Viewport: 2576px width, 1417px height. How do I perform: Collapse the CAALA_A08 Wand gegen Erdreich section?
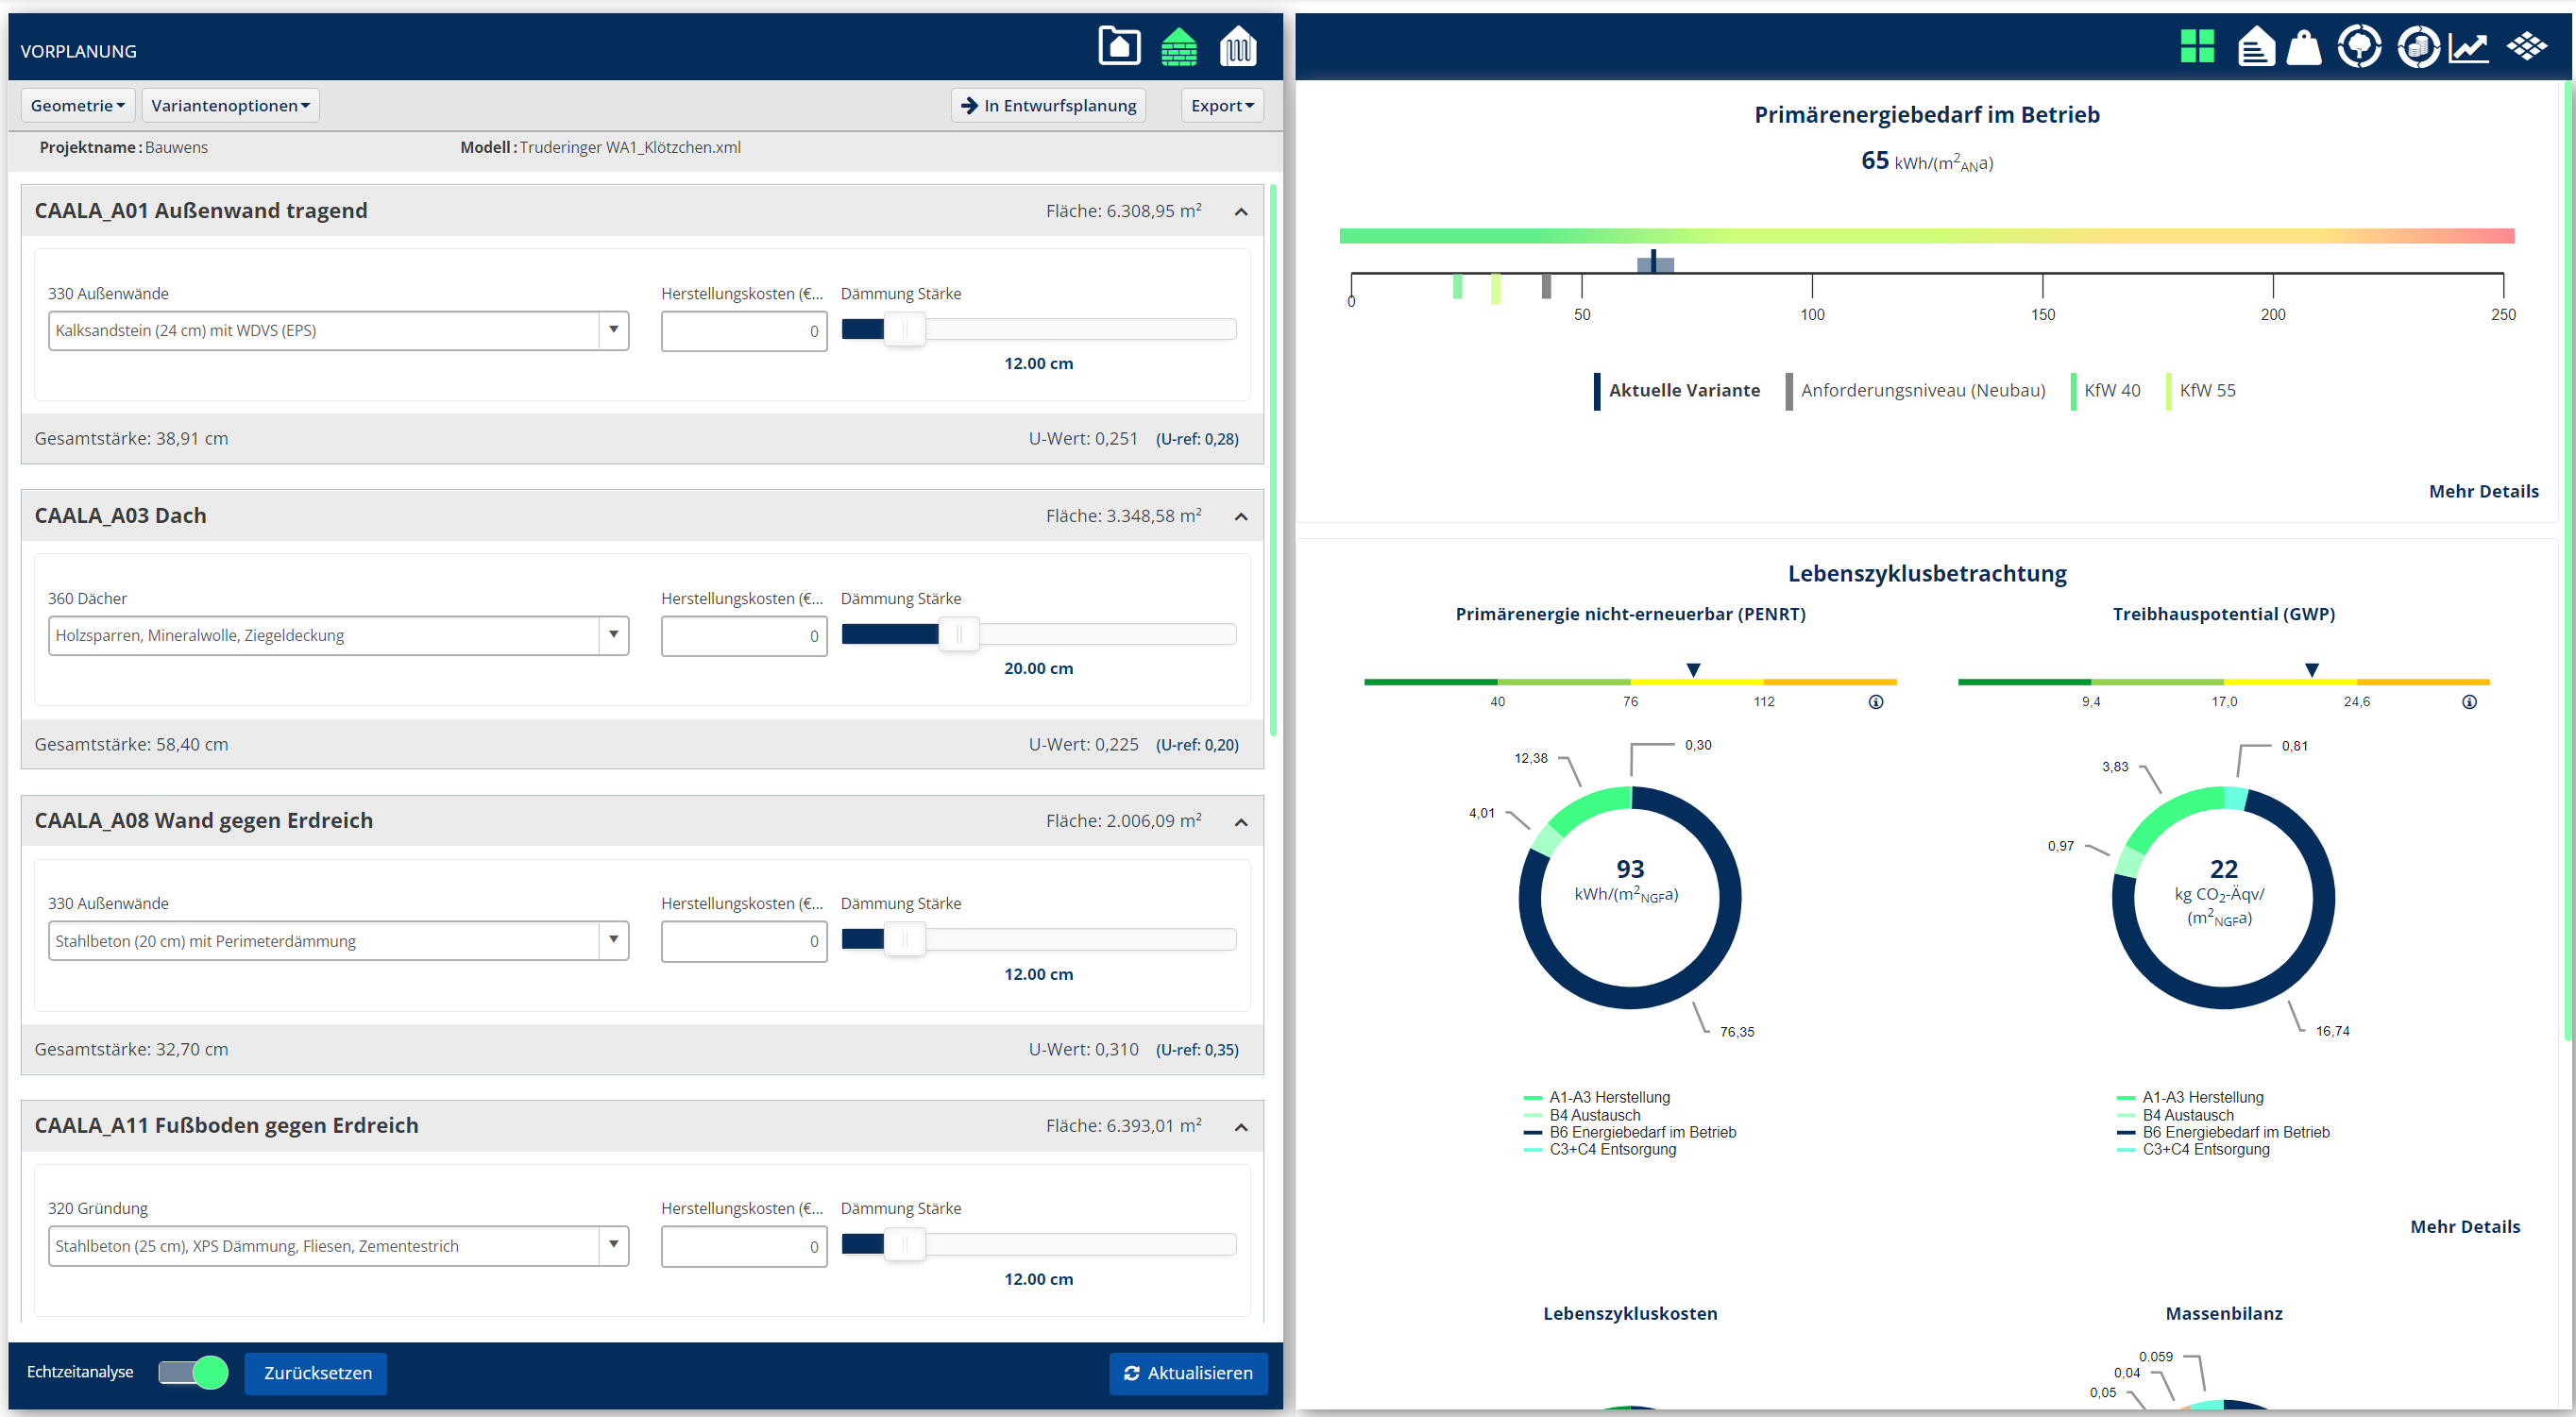pyautogui.click(x=1241, y=821)
